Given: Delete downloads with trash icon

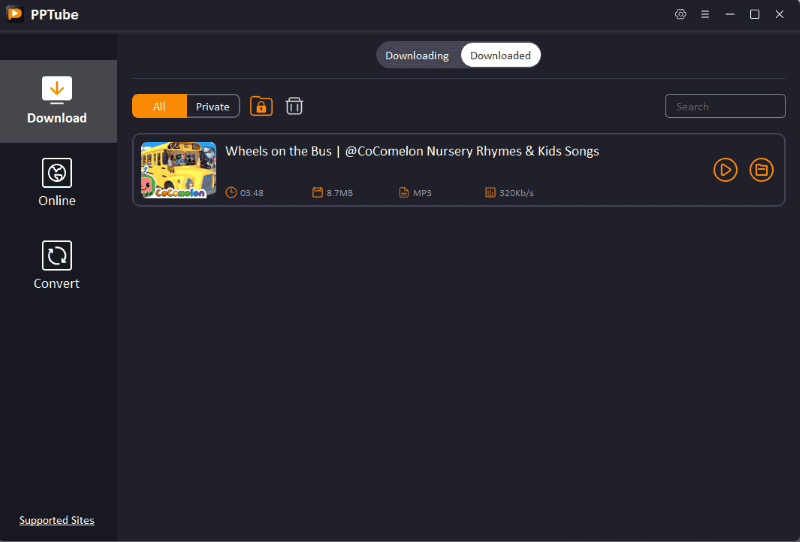Looking at the screenshot, I should click(x=294, y=106).
